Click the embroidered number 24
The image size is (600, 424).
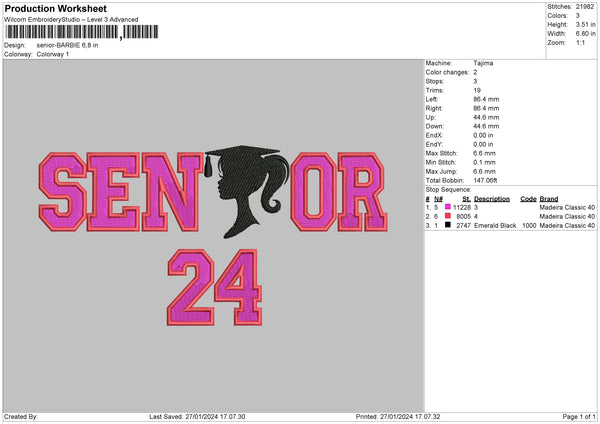click(215, 288)
